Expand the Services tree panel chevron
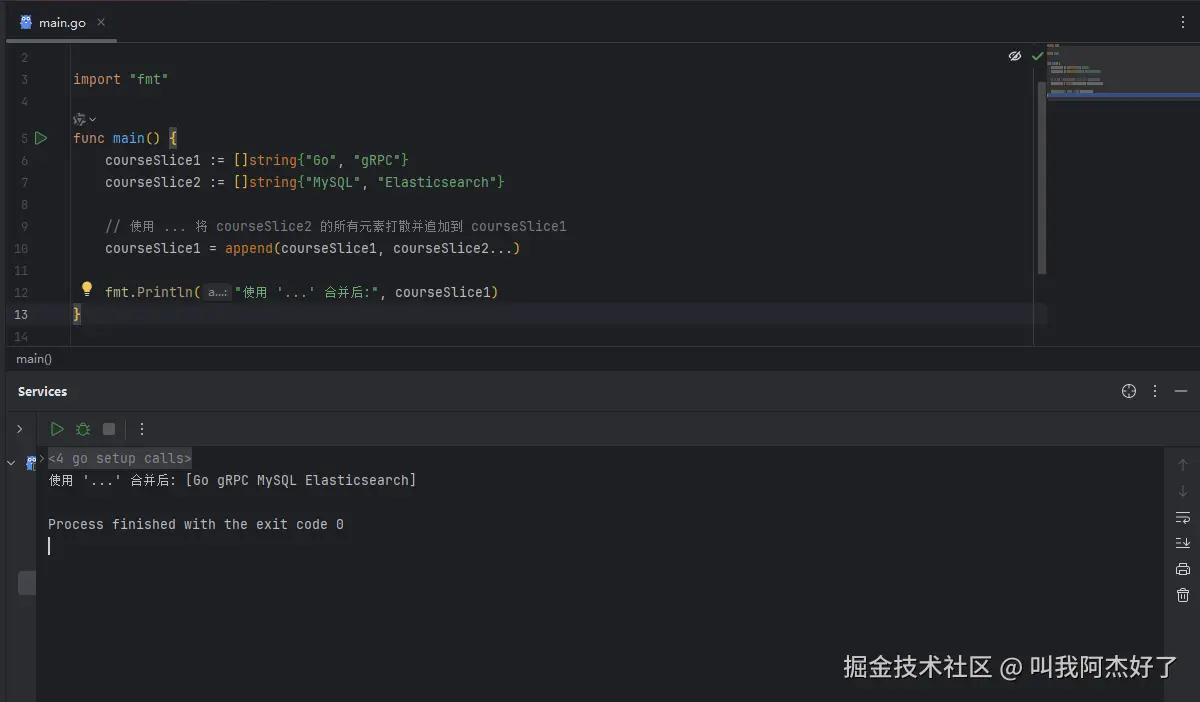Viewport: 1200px width, 702px height. [x=18, y=429]
